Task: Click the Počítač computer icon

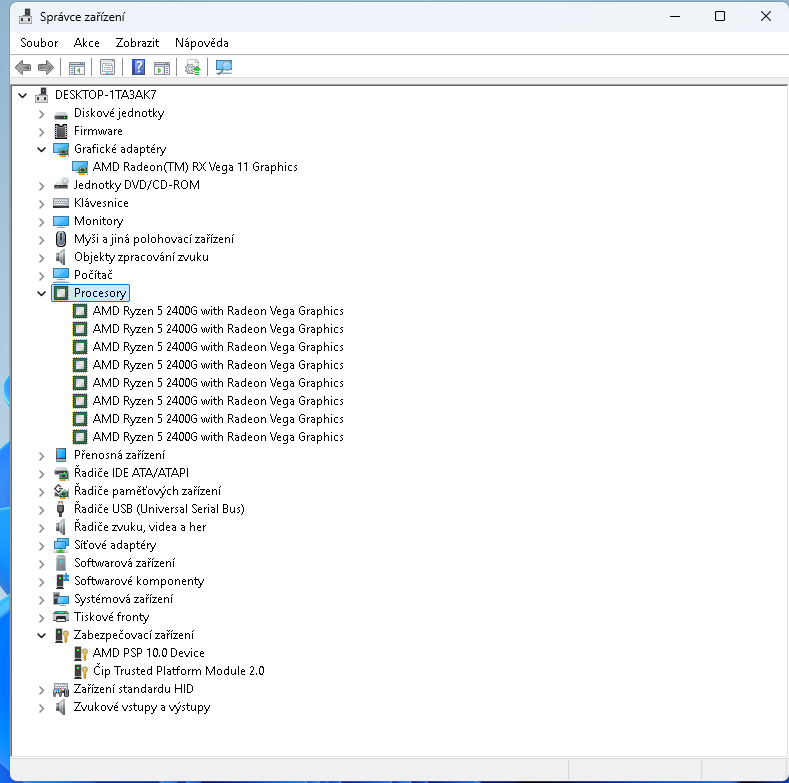Action: (x=61, y=275)
